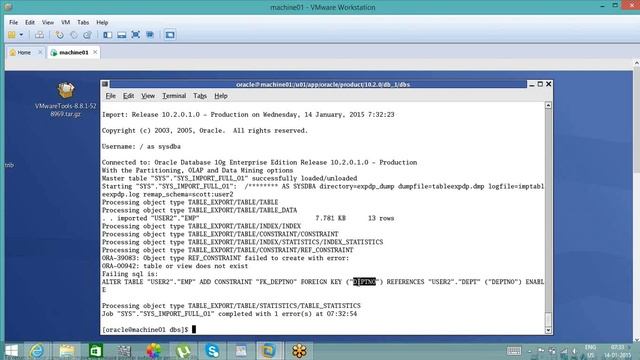Open the green Store taskbar icon

[96, 351]
